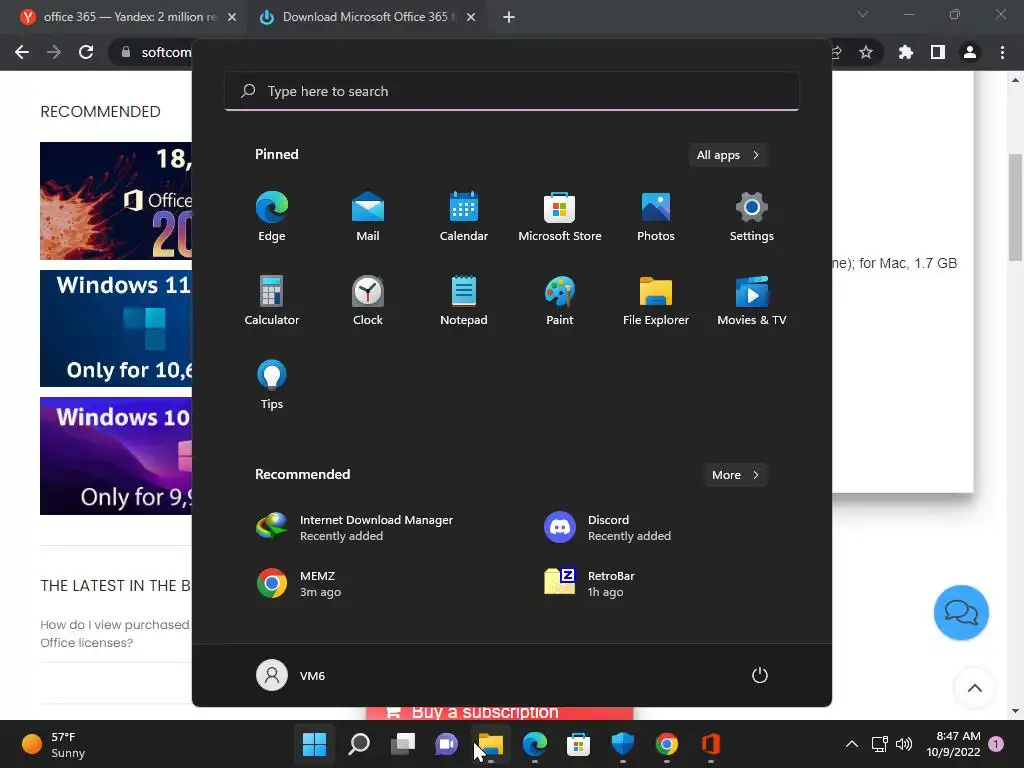Screen dimensions: 1024x768
Task: Toggle Chrome side panel
Action: [938, 52]
